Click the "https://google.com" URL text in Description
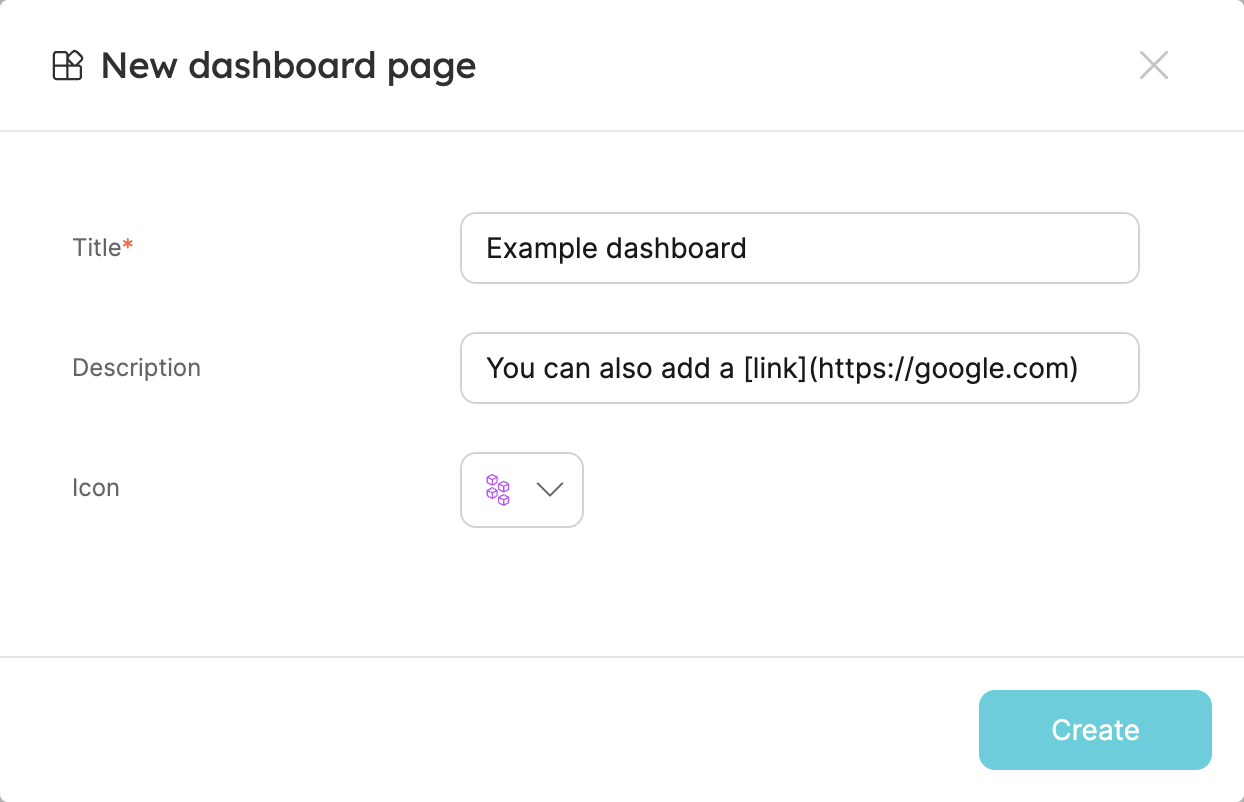 point(943,368)
